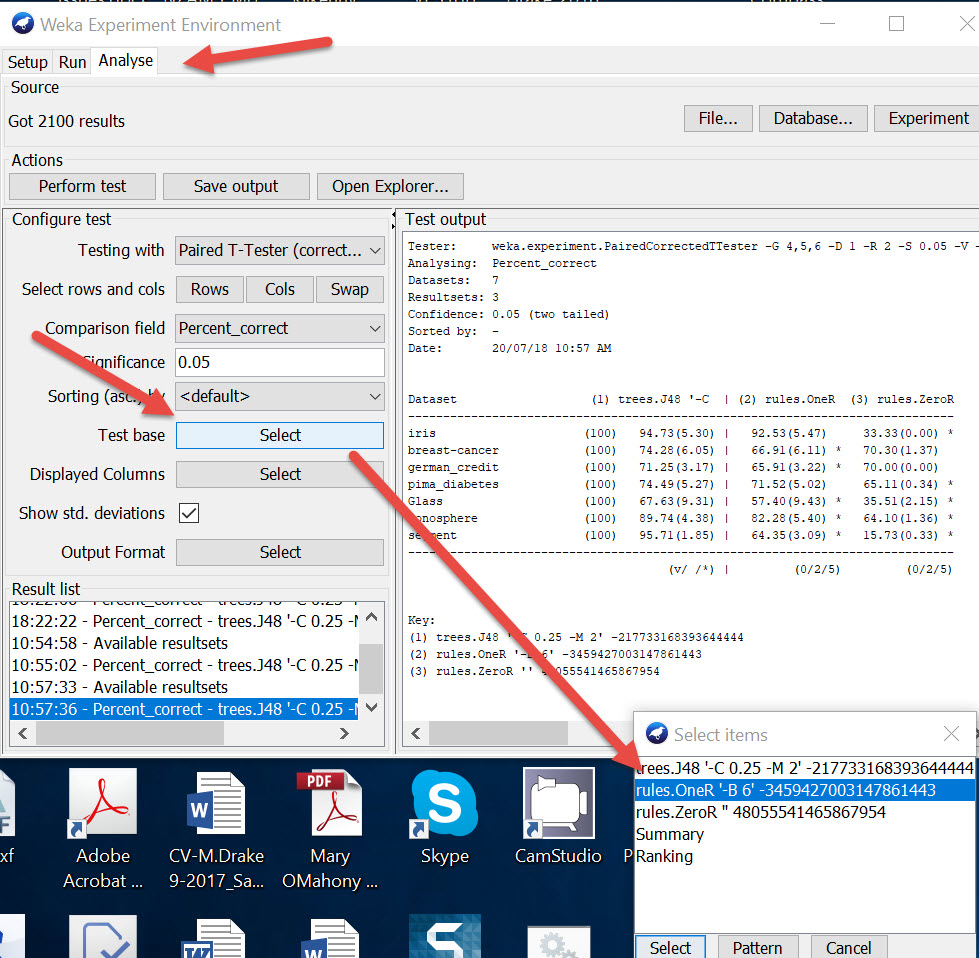Choose rules.ZeroR in Select items list
The width and height of the screenshot is (979, 958).
coord(760,812)
